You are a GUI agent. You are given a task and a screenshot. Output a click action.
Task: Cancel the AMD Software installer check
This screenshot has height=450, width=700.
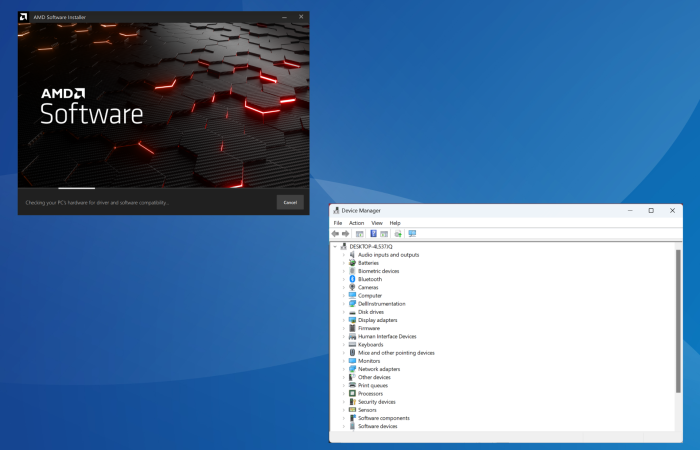(290, 202)
